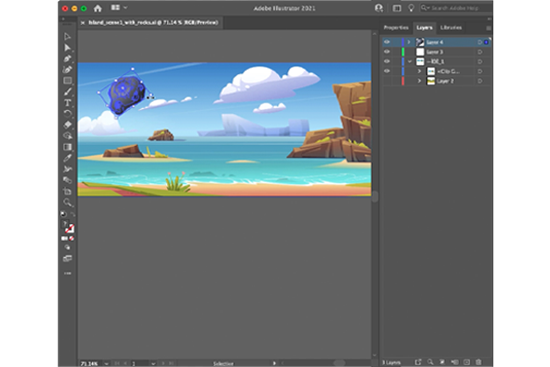
Task: Choose the Paintbrush tool
Action: point(67,92)
